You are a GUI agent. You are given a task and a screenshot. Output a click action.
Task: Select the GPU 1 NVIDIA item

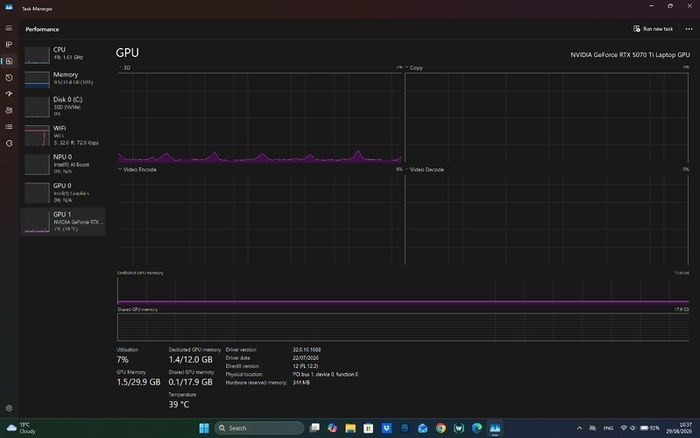[63, 221]
